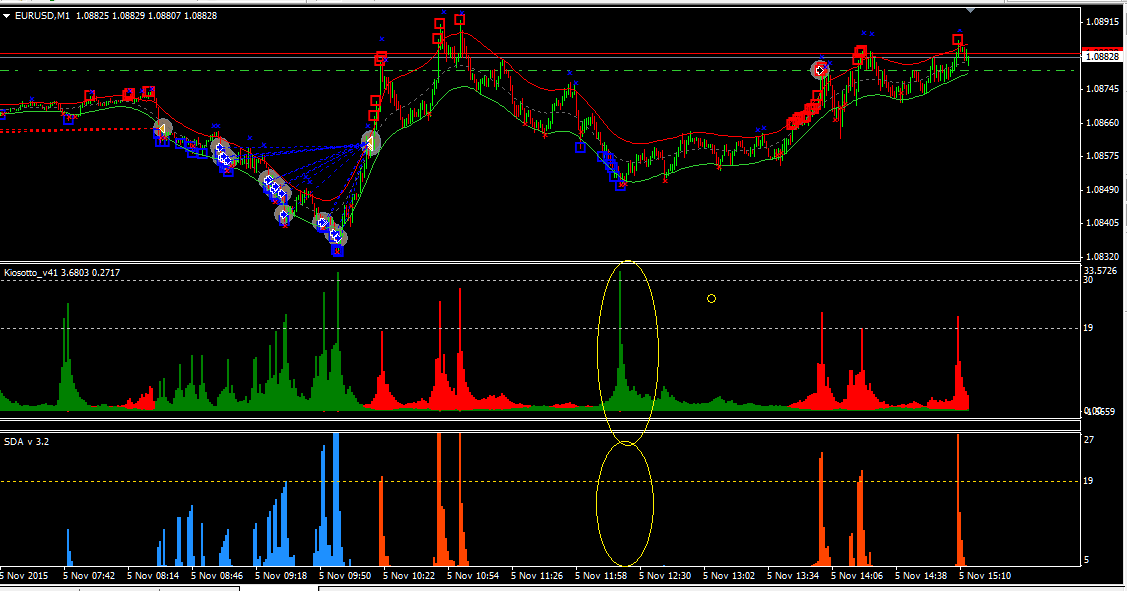Select the green dash-dot horizontal line
The width and height of the screenshot is (1127, 591).
tap(539, 70)
